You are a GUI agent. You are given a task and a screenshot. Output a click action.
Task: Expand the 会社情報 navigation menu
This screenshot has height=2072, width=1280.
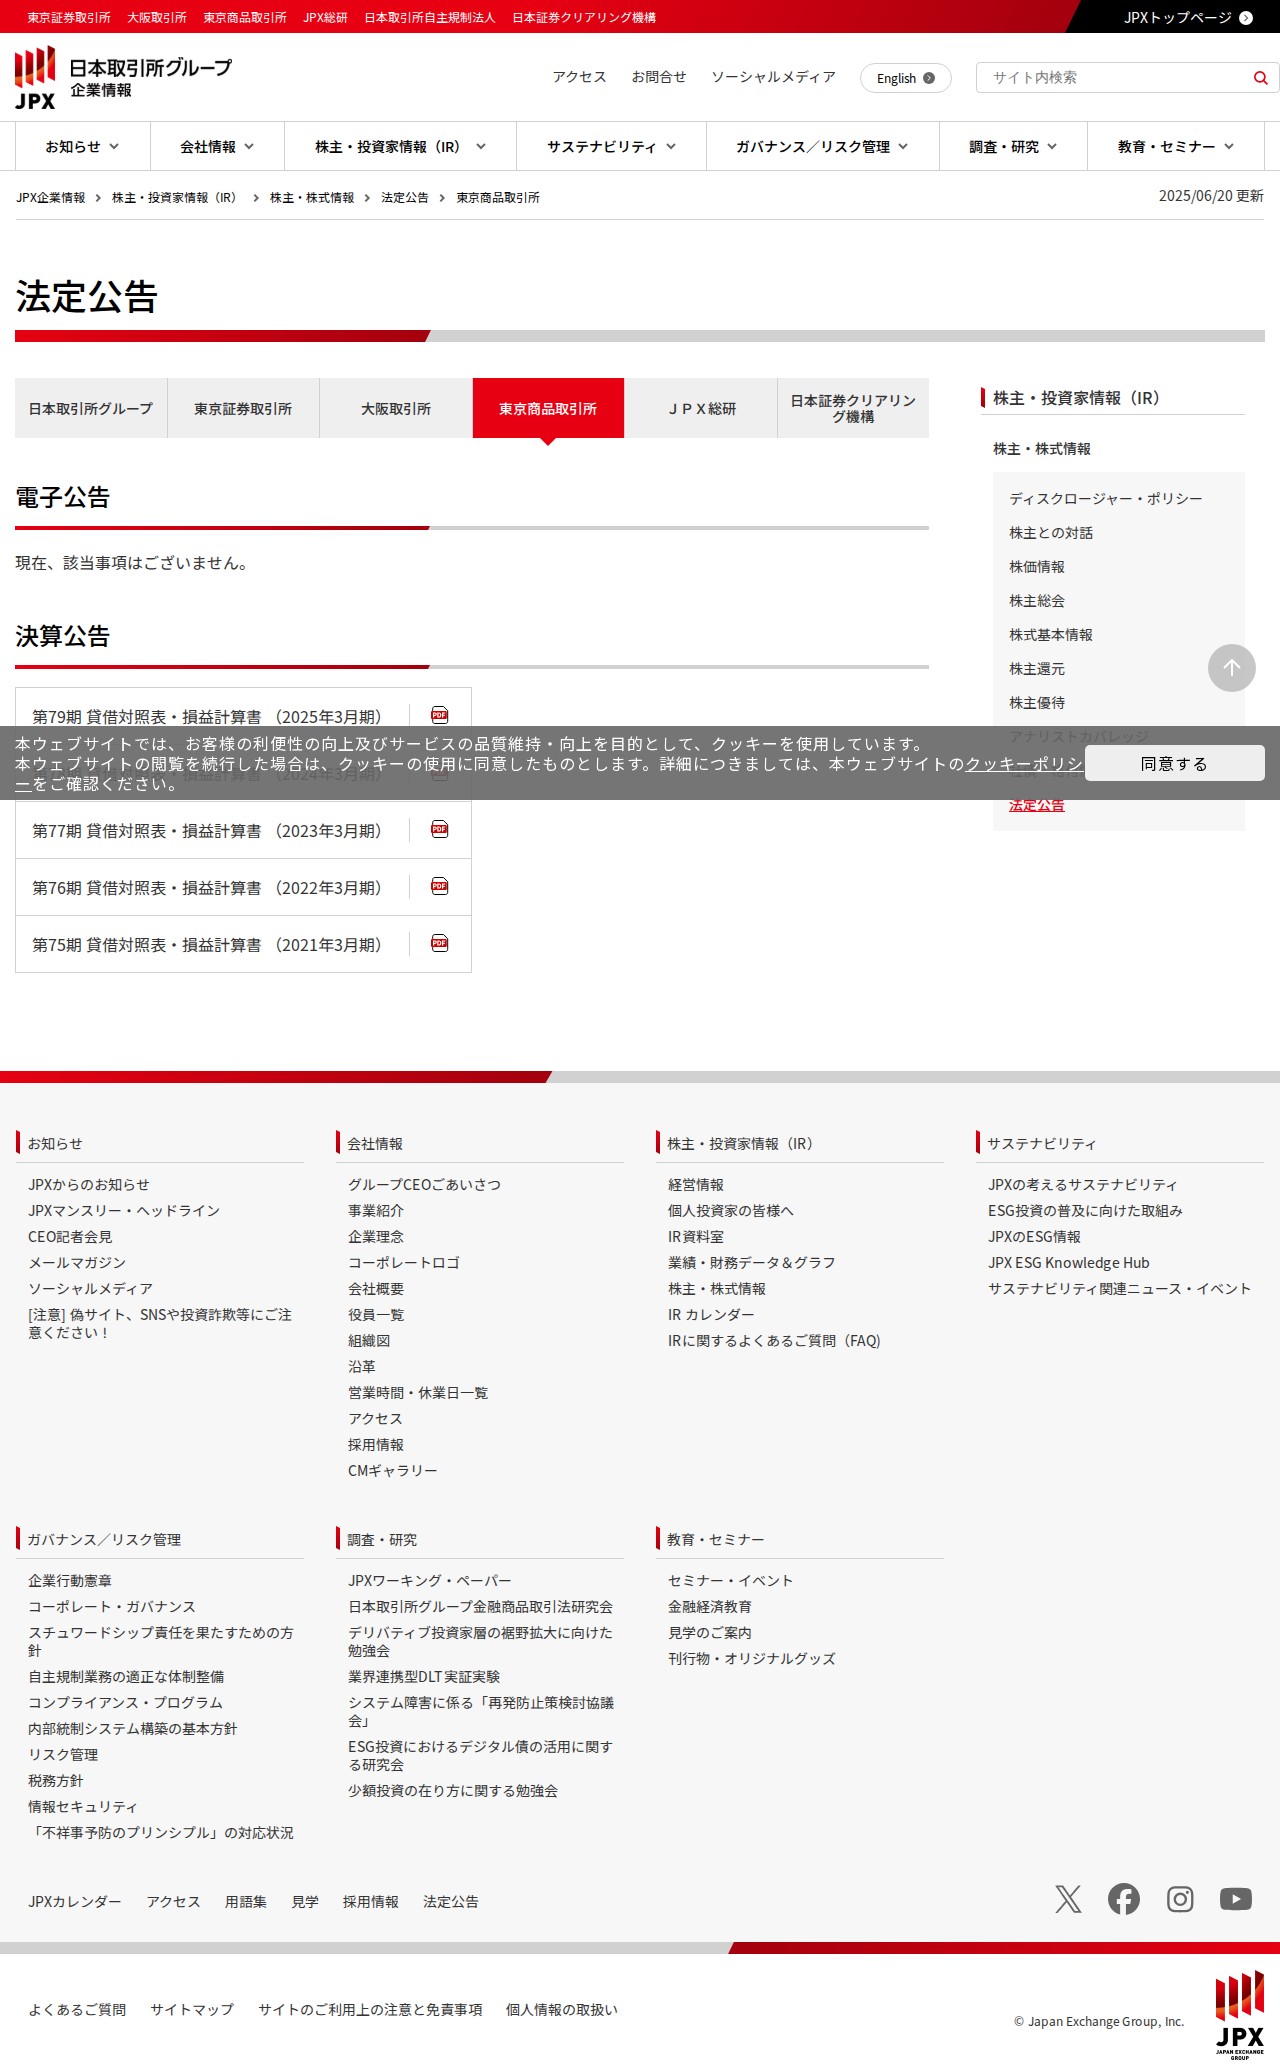coord(217,147)
